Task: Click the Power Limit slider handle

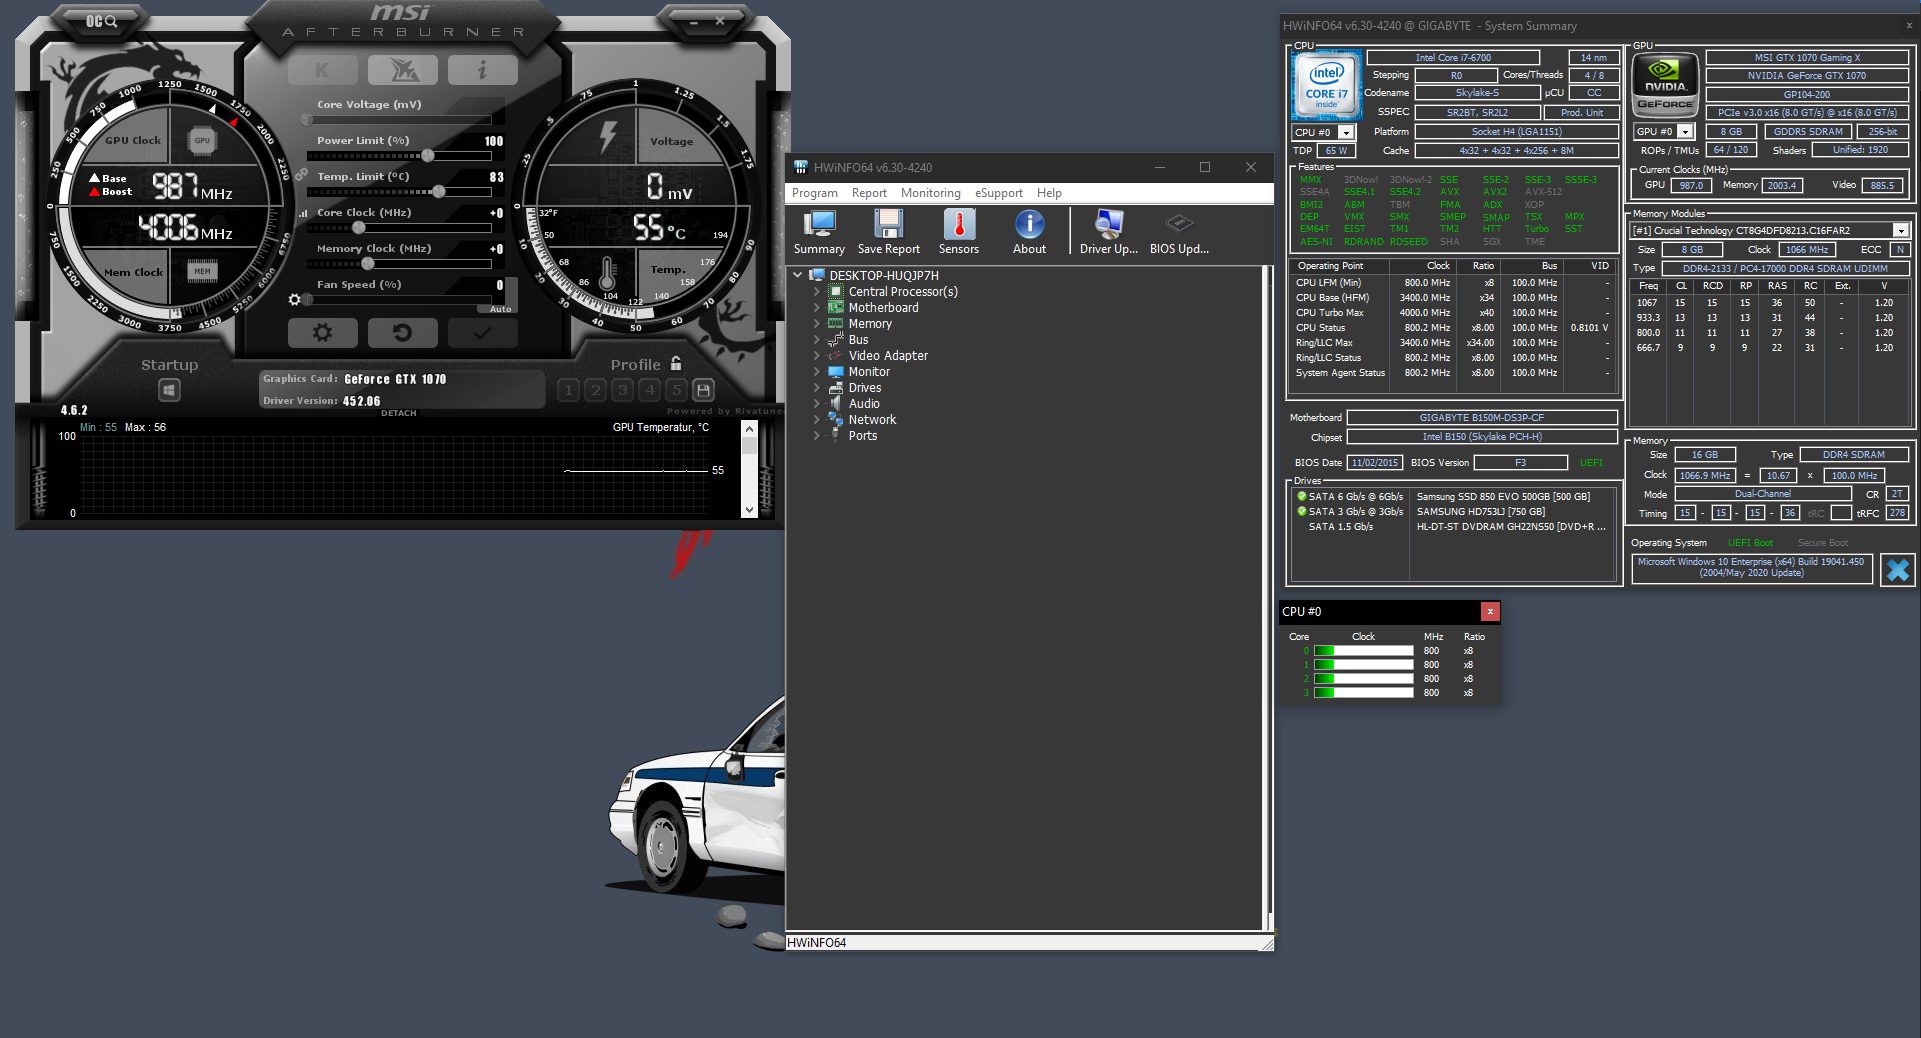Action: (427, 156)
